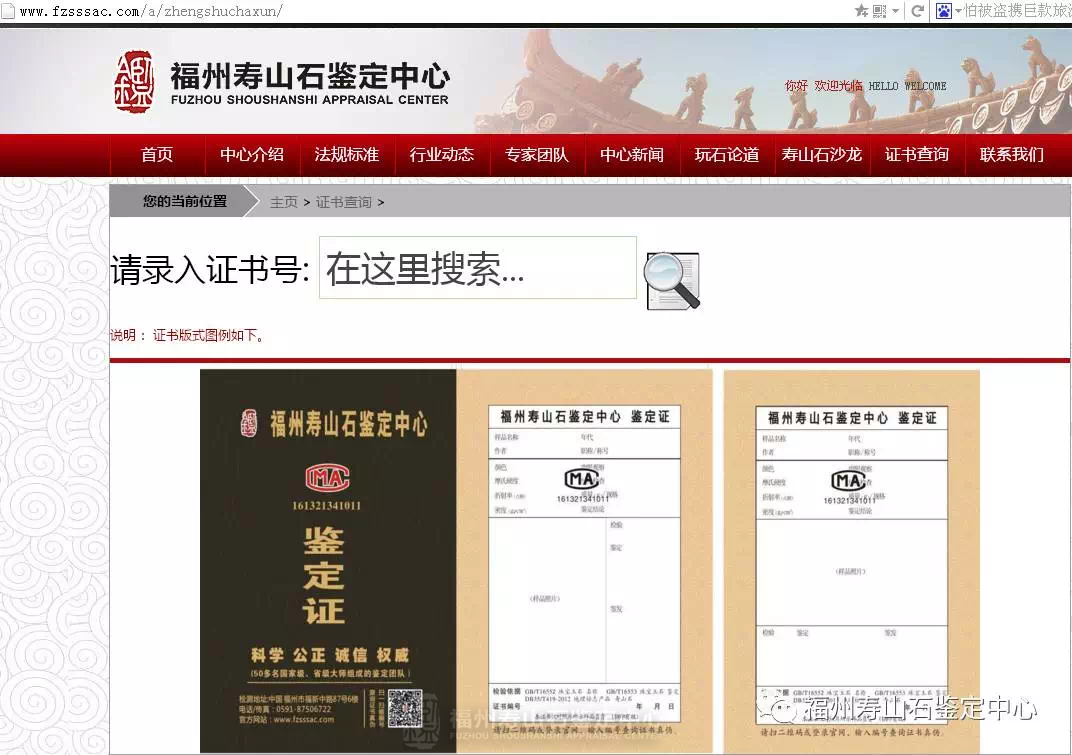Click the browser search box with gray text
This screenshot has width=1072, height=755.
[1017, 11]
